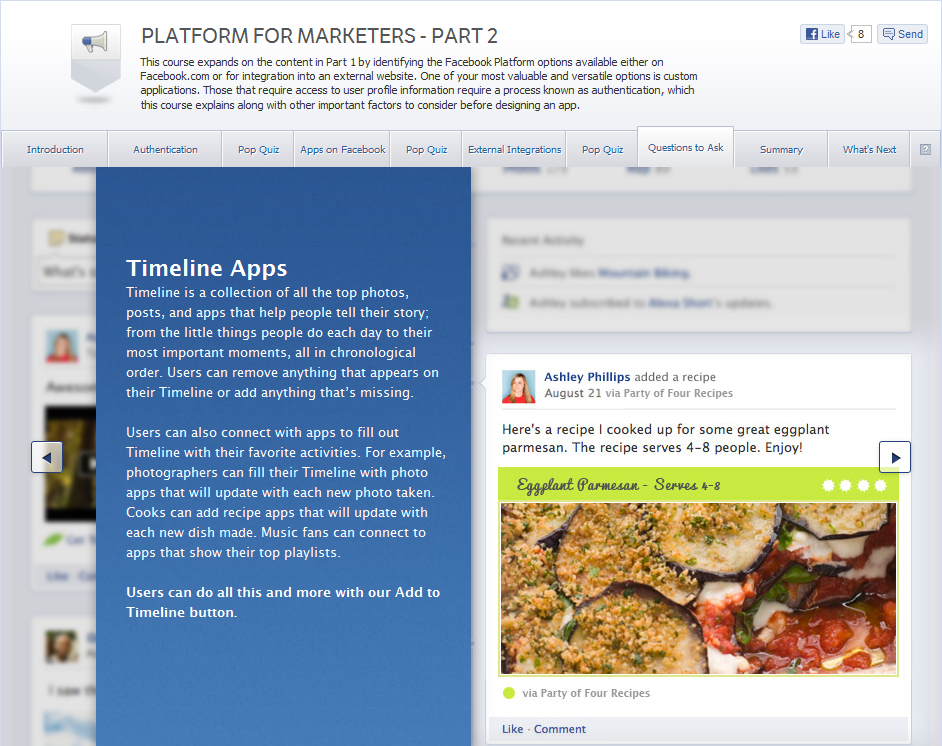Click the Eggplant Parmesan recipe photo
This screenshot has height=746, width=942.
(698, 589)
